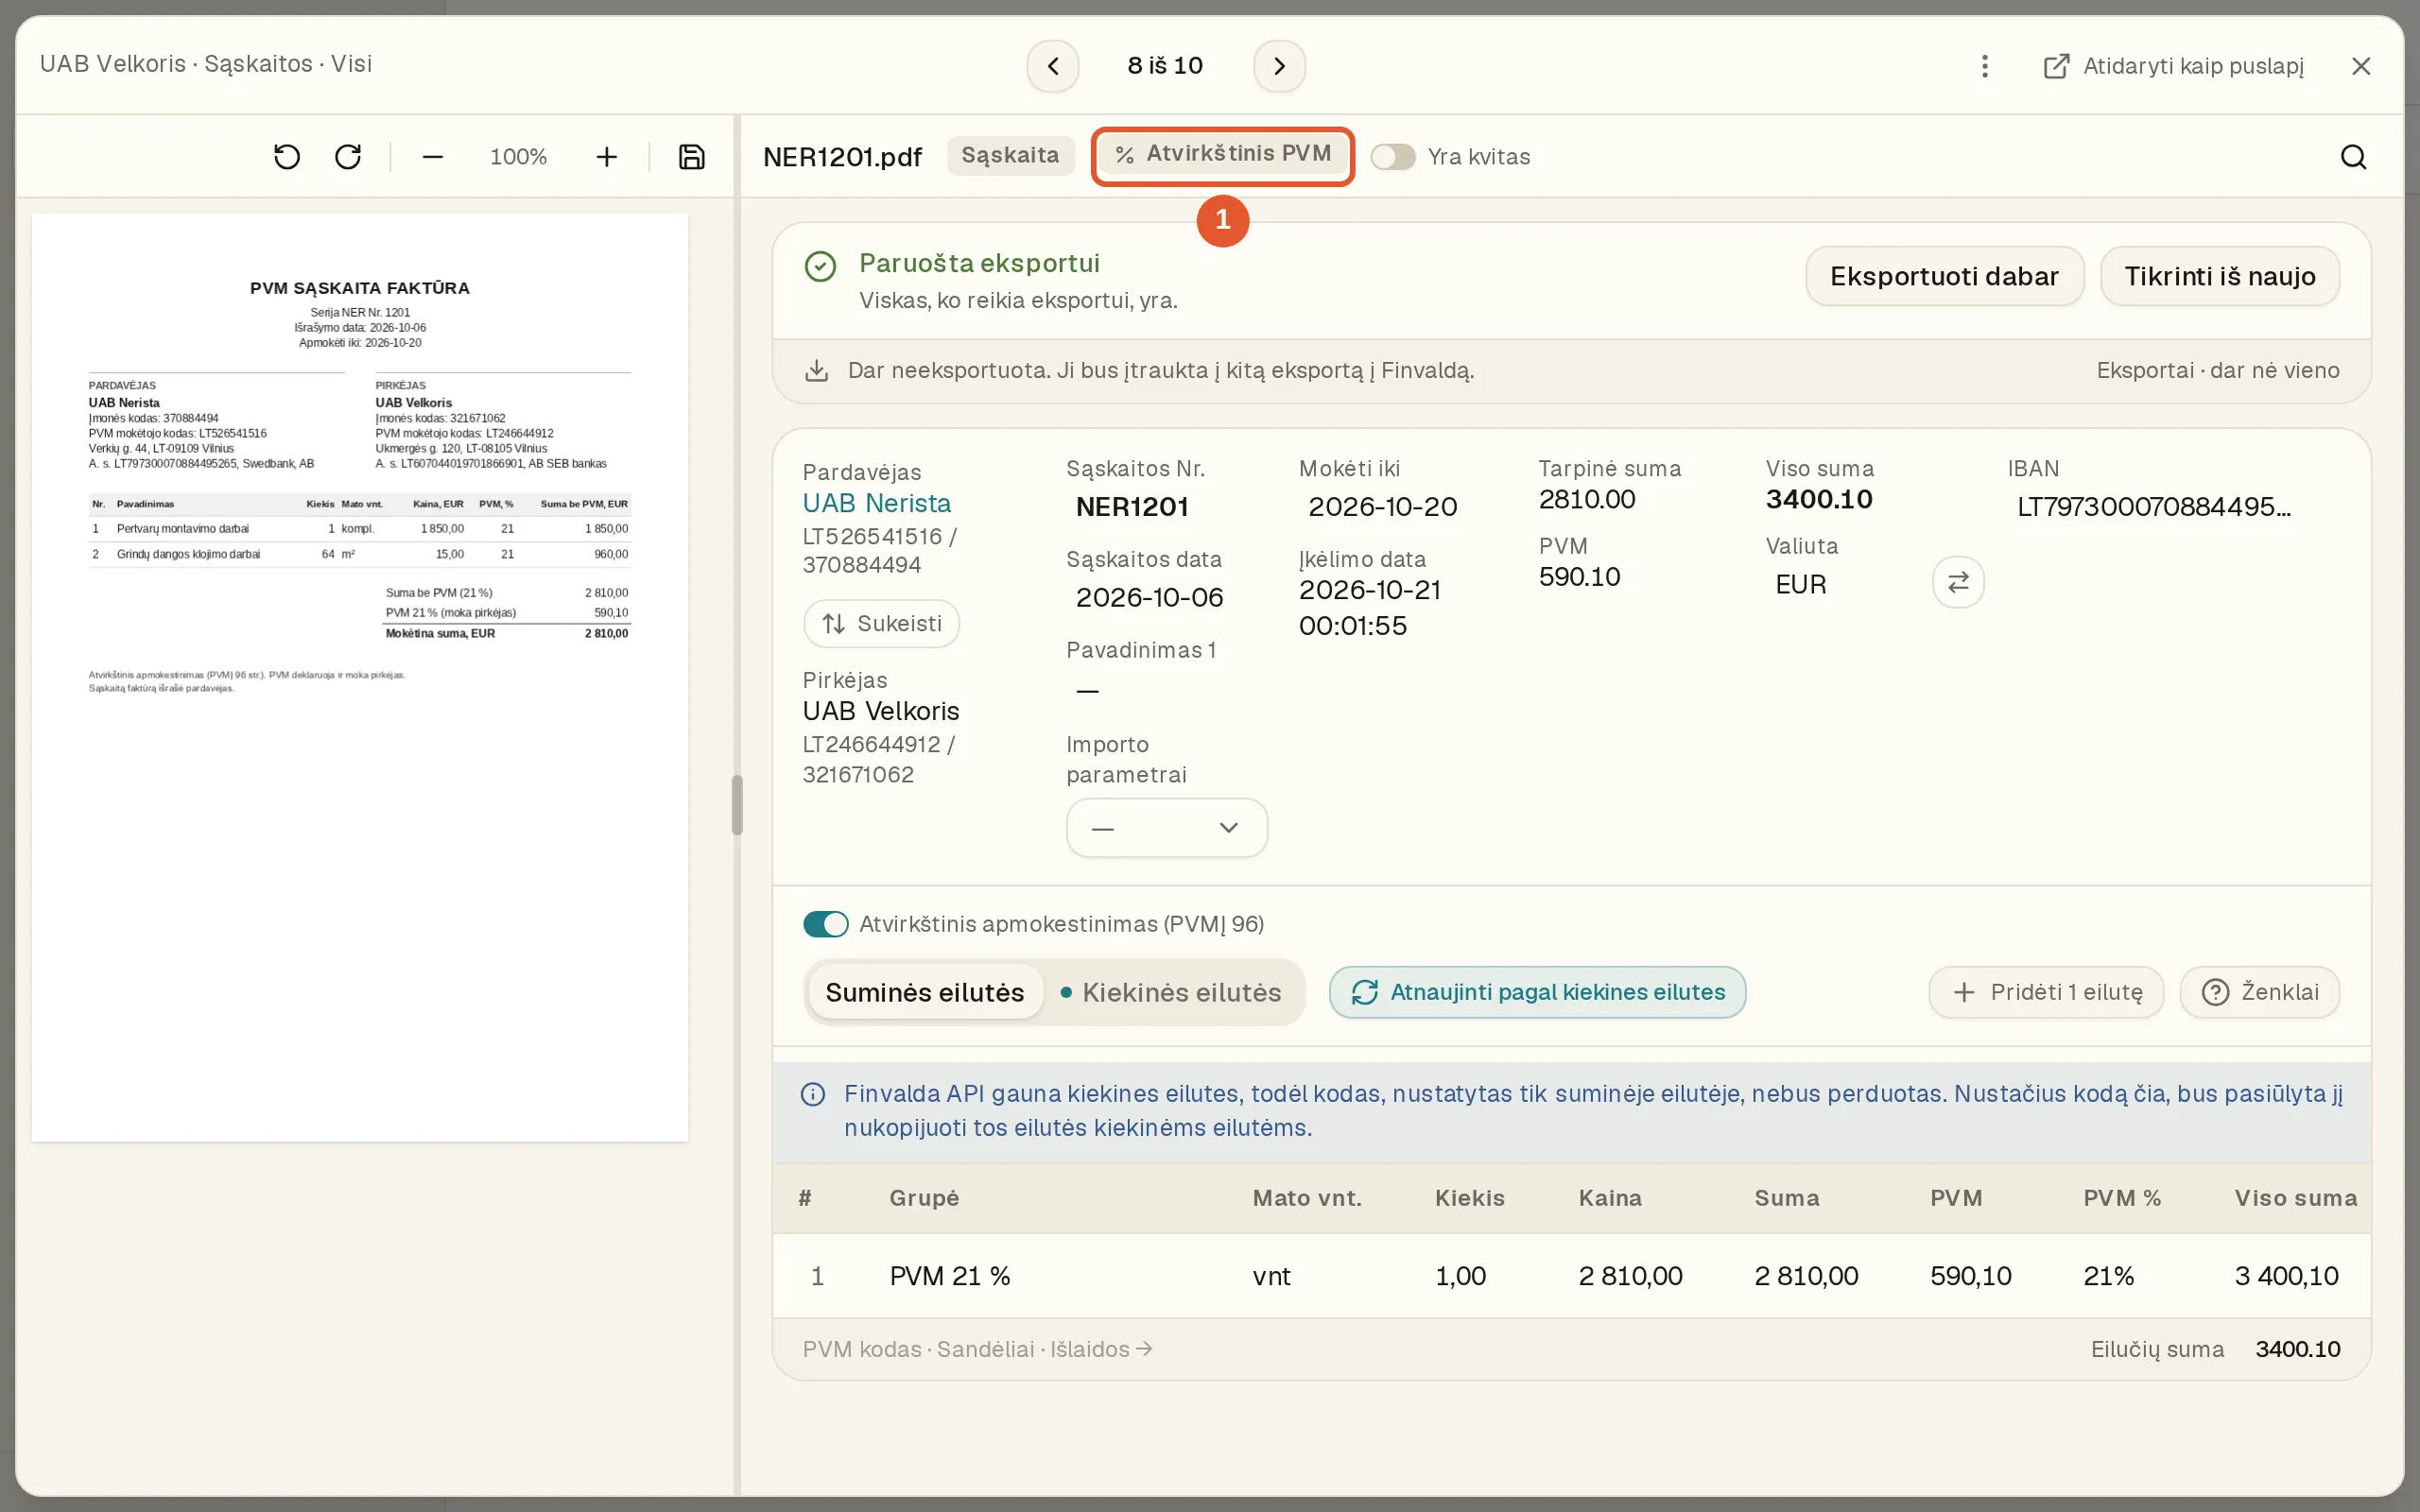Open PVM kodas · Sandėliai · Išlaidos expander
2420x1512 pixels.
pos(977,1349)
